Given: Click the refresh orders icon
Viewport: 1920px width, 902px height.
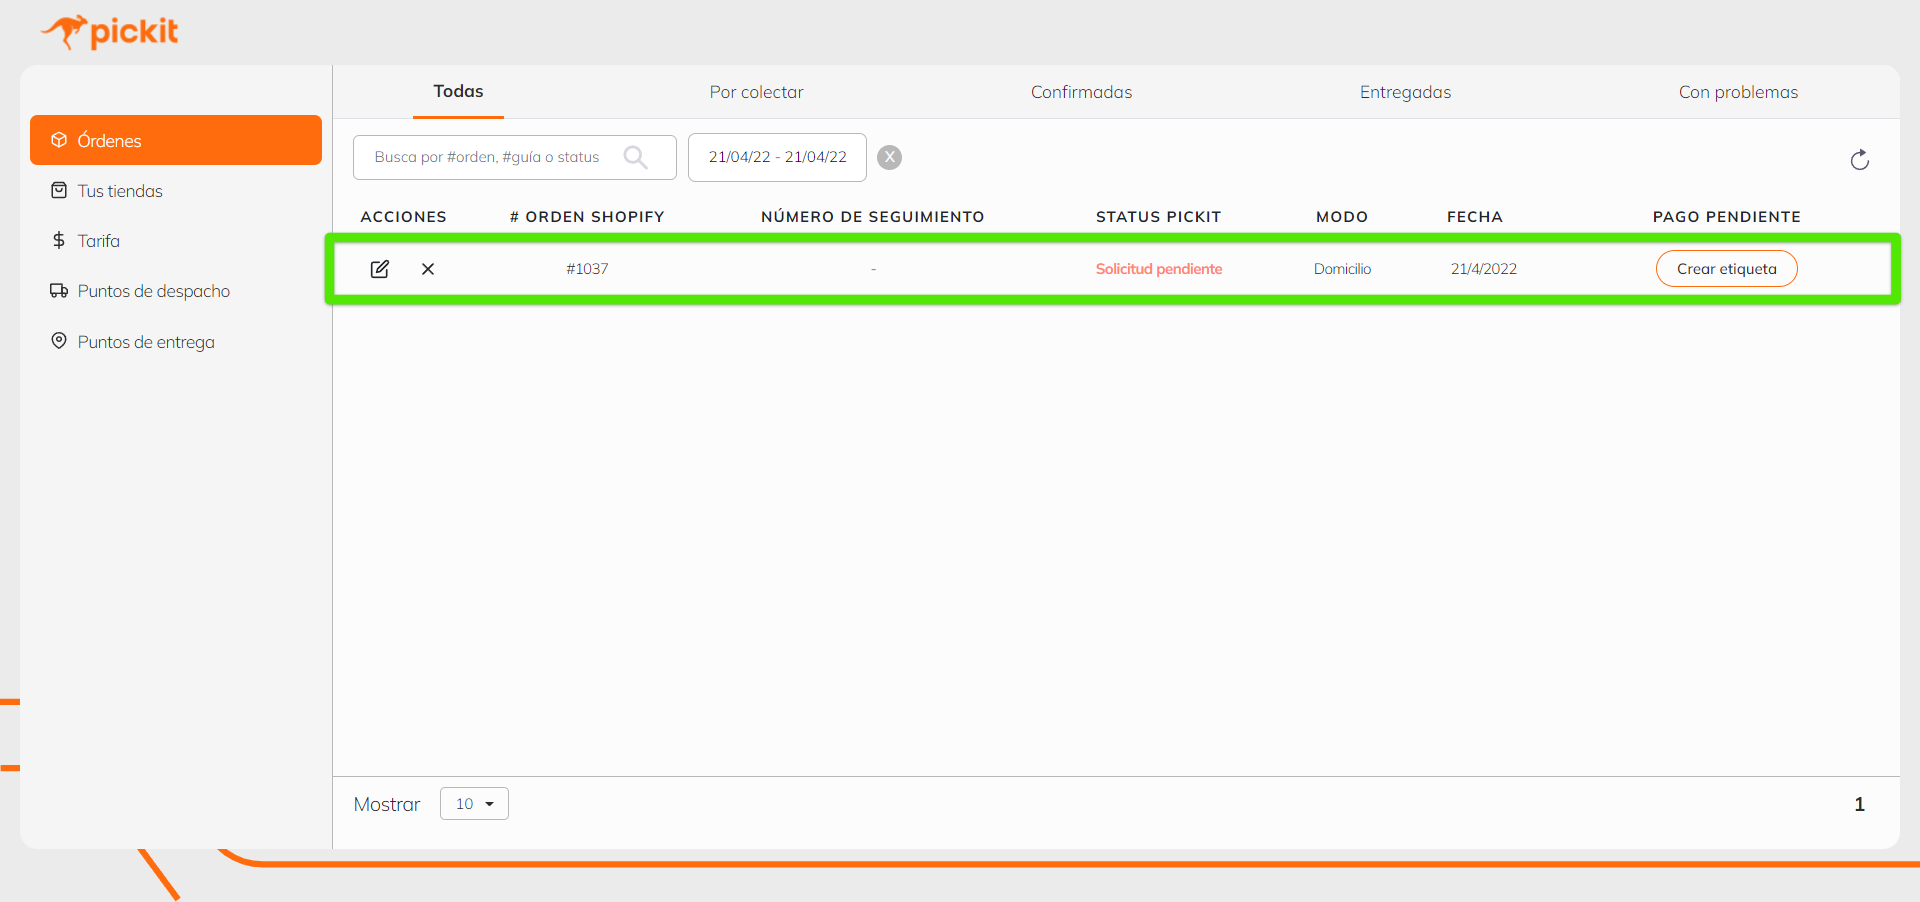Looking at the screenshot, I should click(1859, 160).
